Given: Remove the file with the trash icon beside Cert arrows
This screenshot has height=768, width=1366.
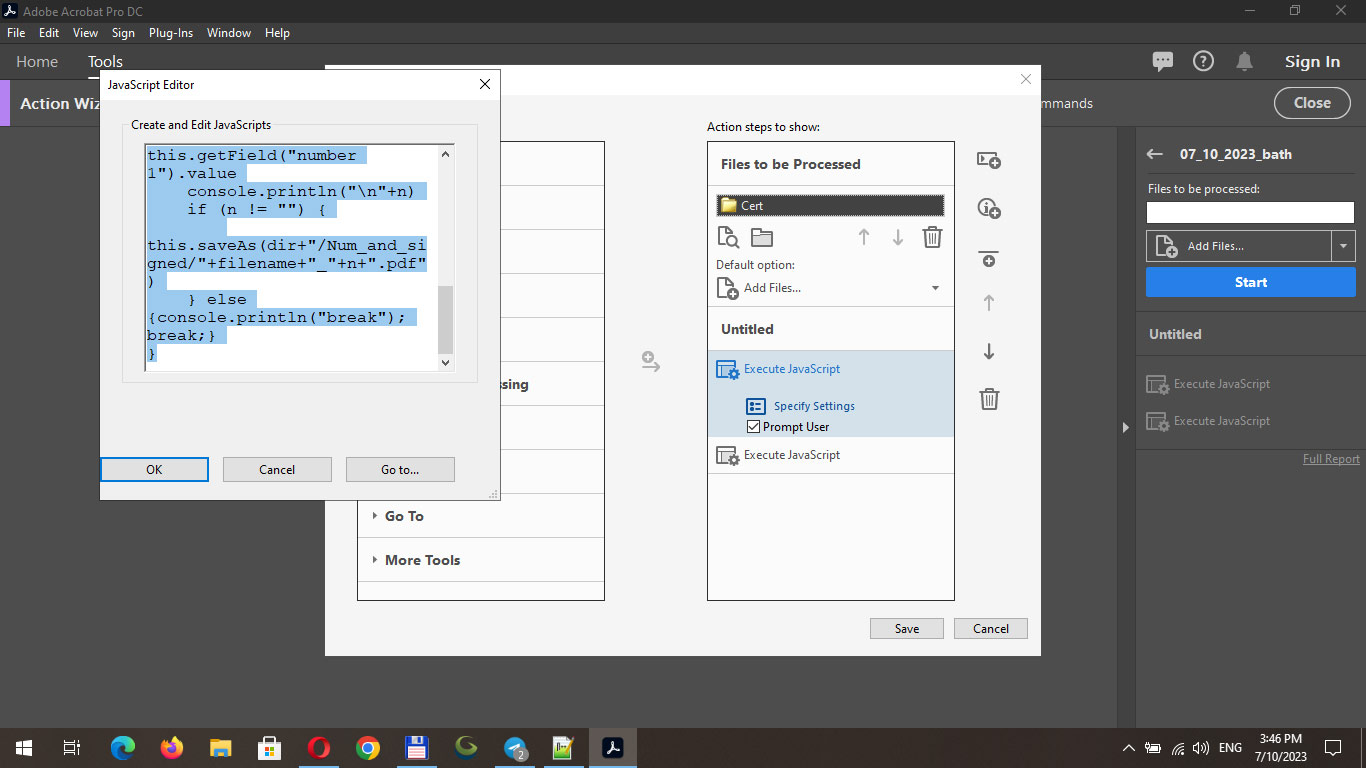Looking at the screenshot, I should 932,237.
